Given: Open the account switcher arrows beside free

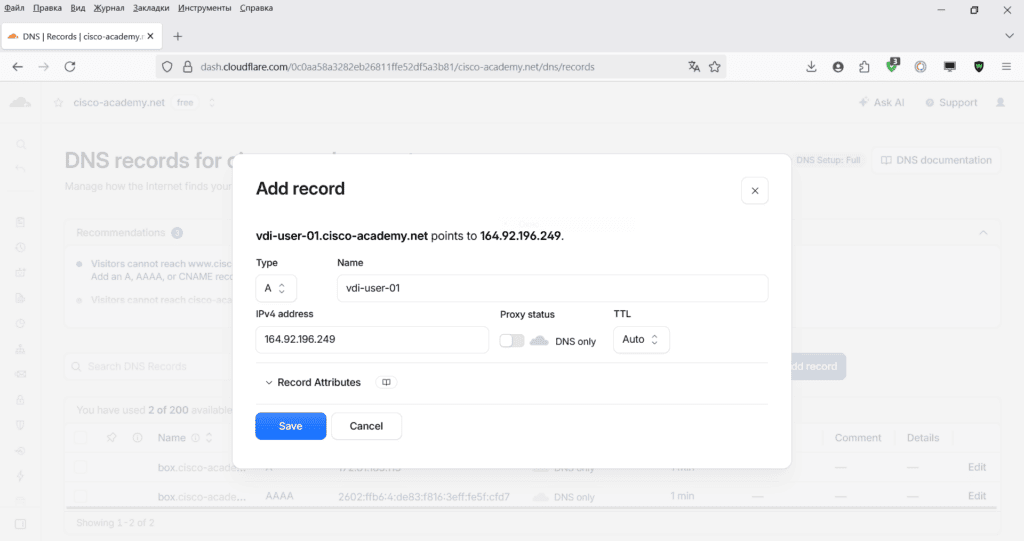Looking at the screenshot, I should (x=212, y=103).
